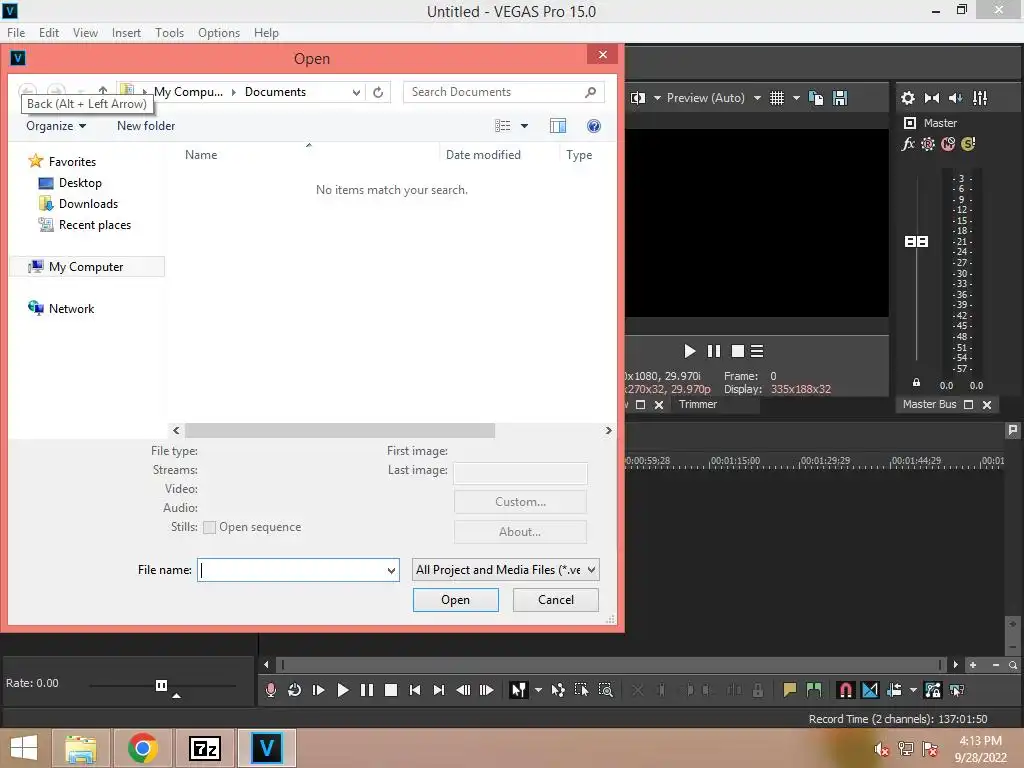1024x768 pixels.
Task: Open the edit tool dropdown arrow
Action: [x=538, y=690]
